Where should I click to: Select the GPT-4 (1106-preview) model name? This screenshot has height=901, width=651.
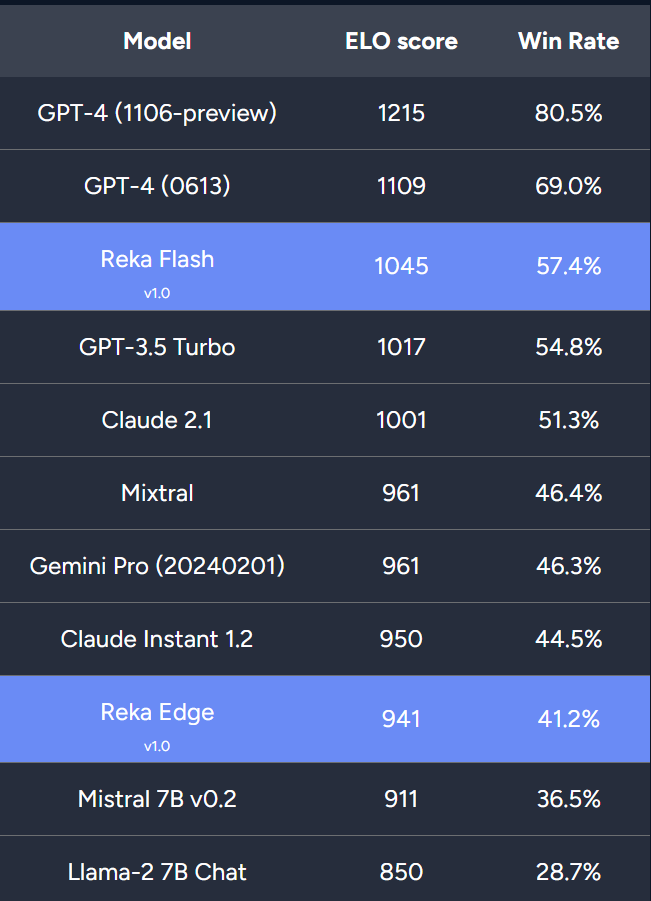pyautogui.click(x=157, y=113)
